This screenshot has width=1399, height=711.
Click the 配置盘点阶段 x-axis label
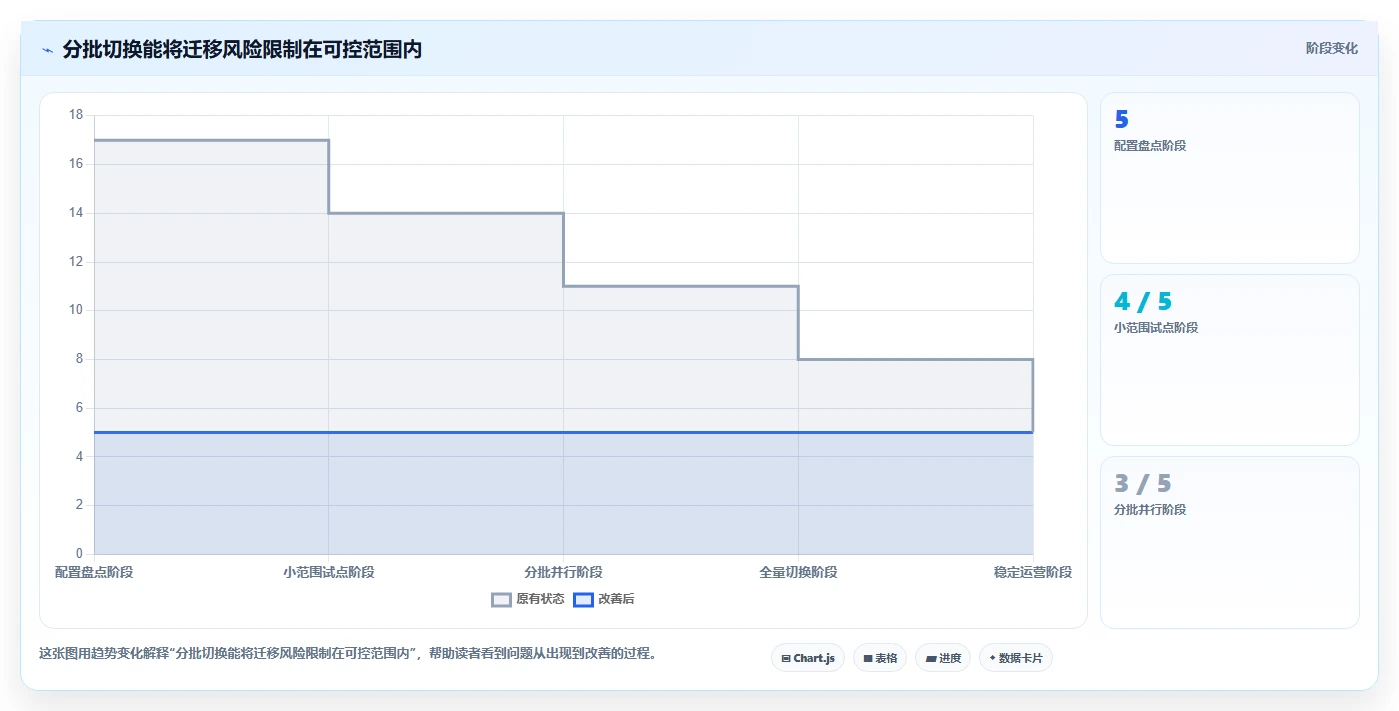coord(94,572)
